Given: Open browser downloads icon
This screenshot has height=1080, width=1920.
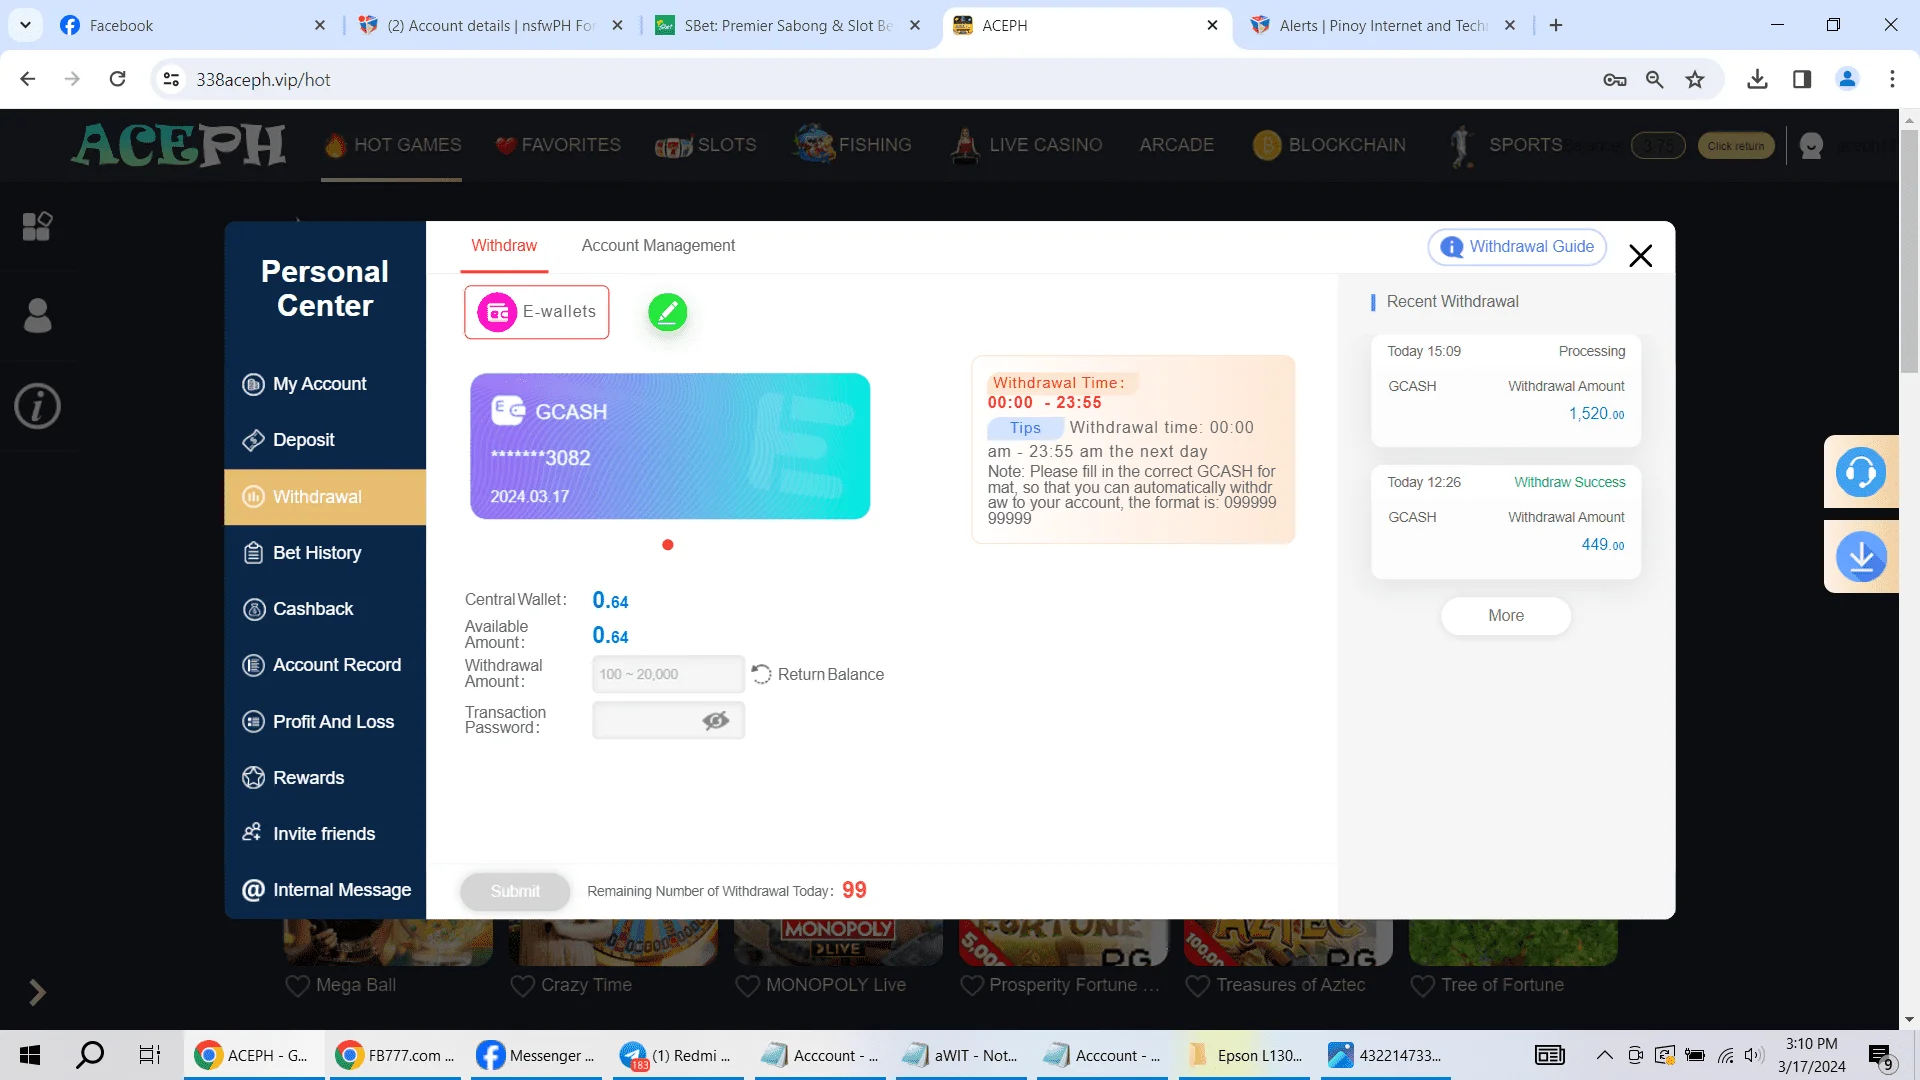Looking at the screenshot, I should (x=1757, y=79).
